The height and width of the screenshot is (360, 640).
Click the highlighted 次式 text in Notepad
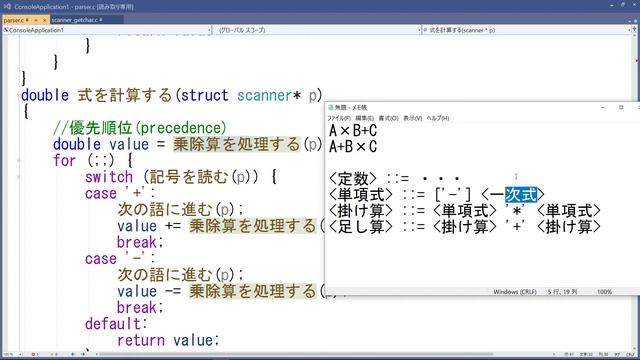[x=521, y=195]
